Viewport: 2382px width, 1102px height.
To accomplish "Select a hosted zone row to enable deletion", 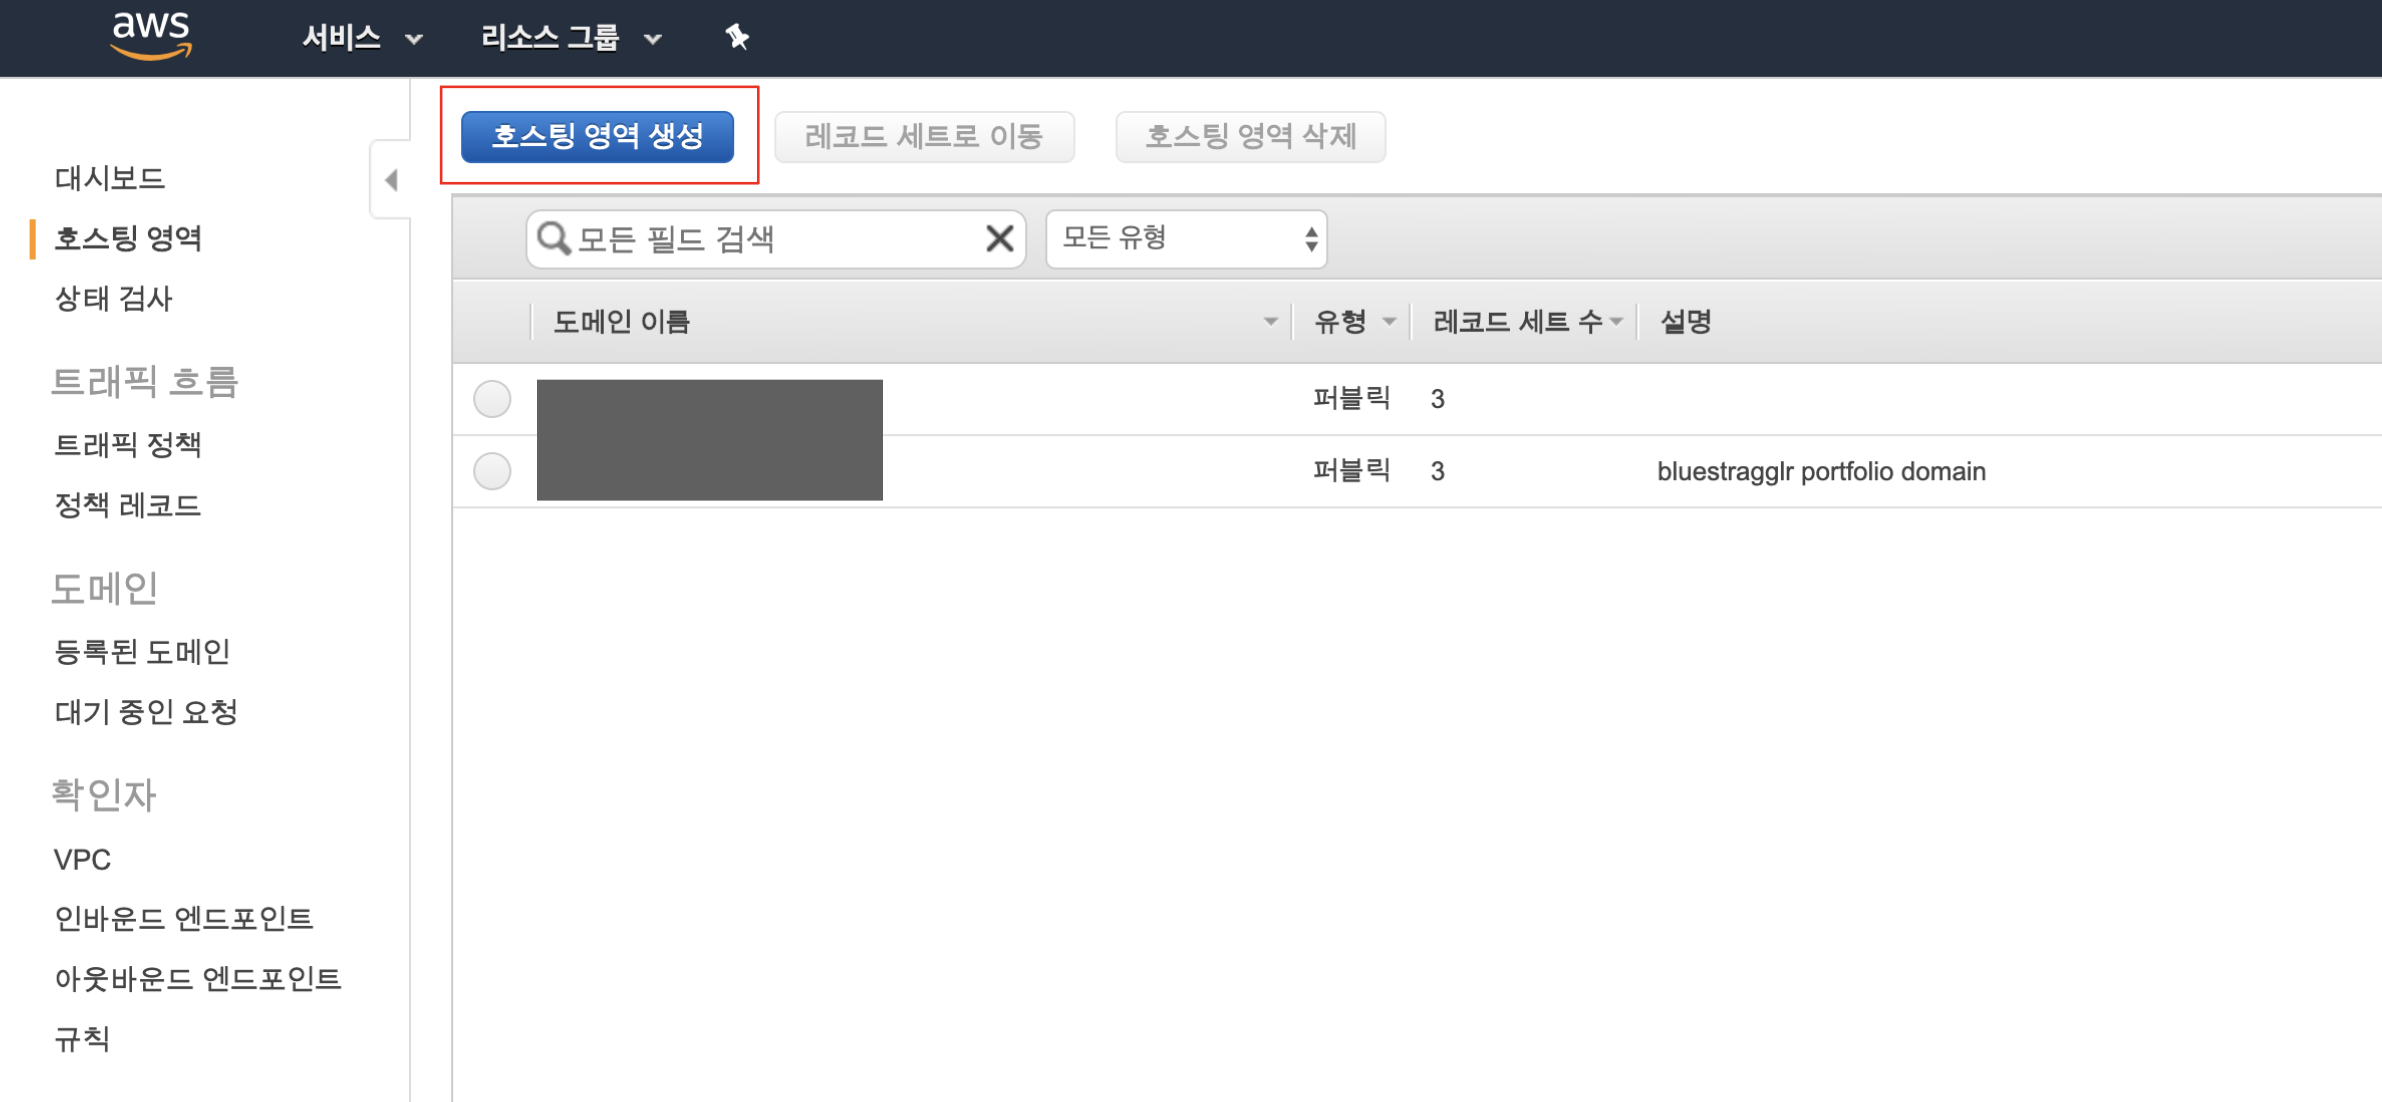I will [x=491, y=398].
